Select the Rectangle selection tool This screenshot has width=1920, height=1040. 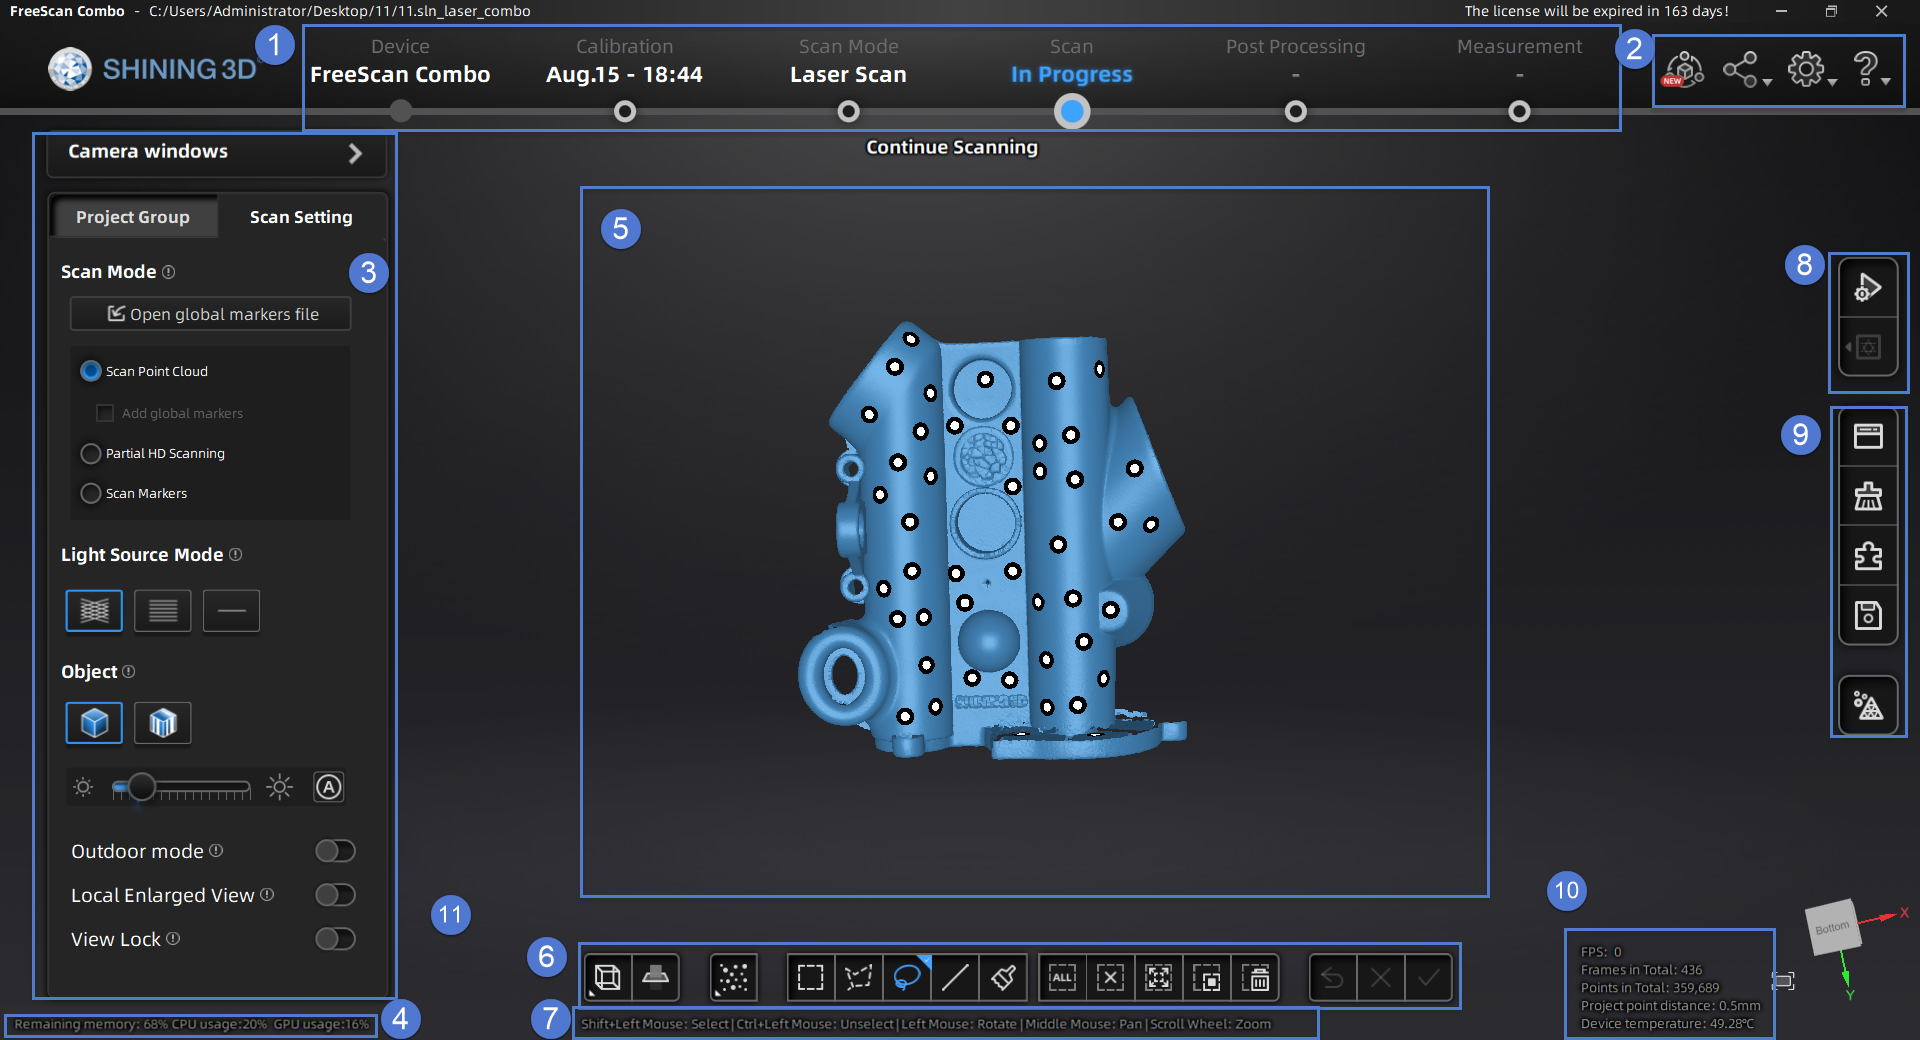(810, 978)
